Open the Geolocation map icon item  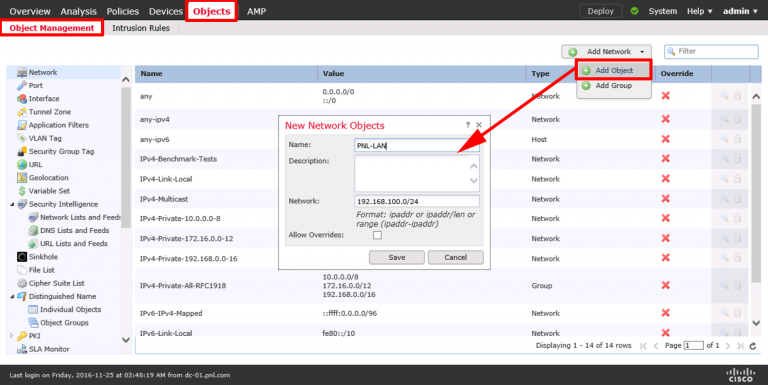coord(22,178)
